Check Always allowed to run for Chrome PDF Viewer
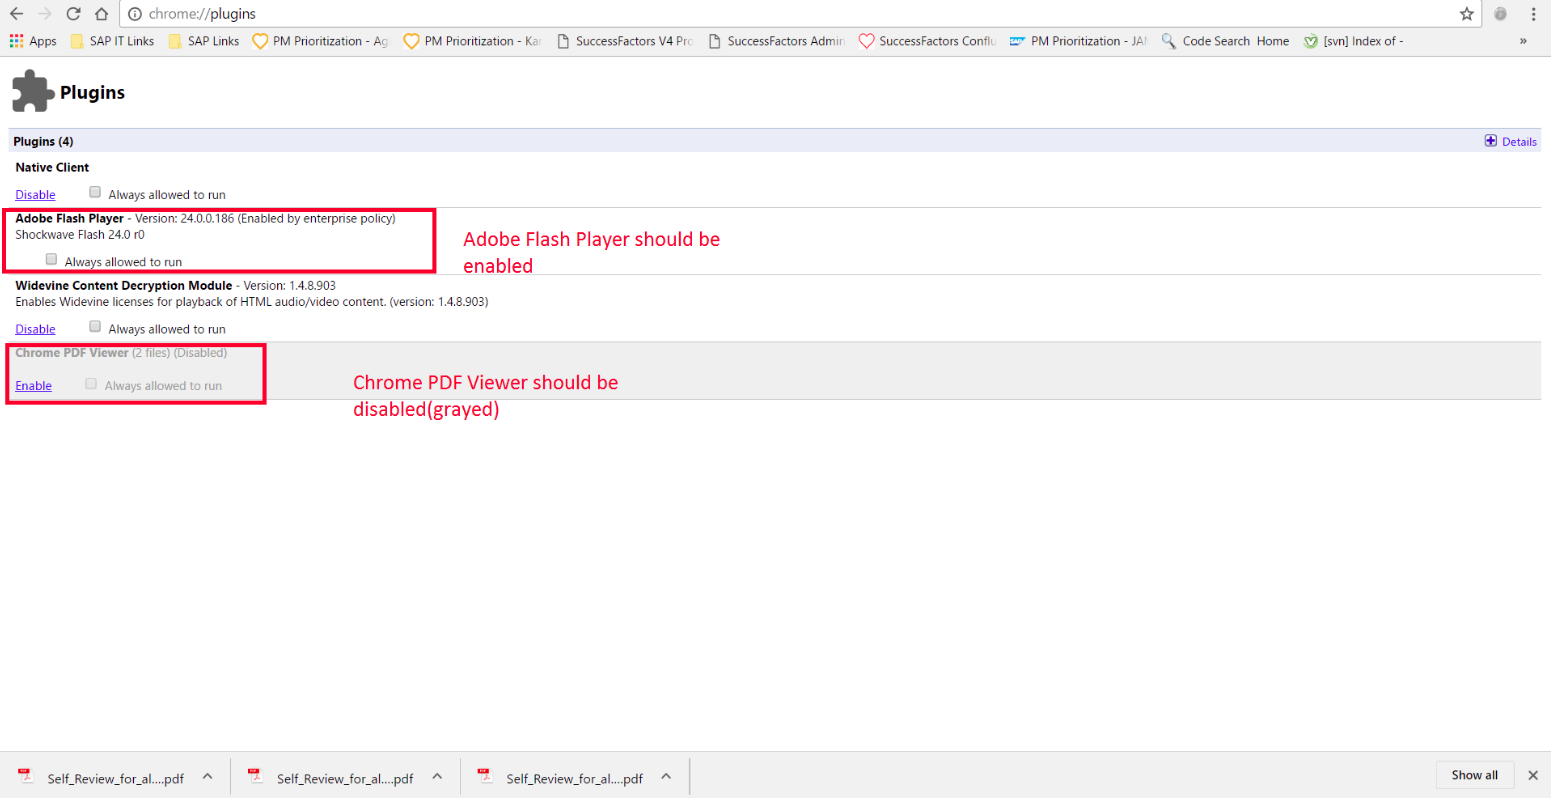1552x798 pixels. coord(91,383)
